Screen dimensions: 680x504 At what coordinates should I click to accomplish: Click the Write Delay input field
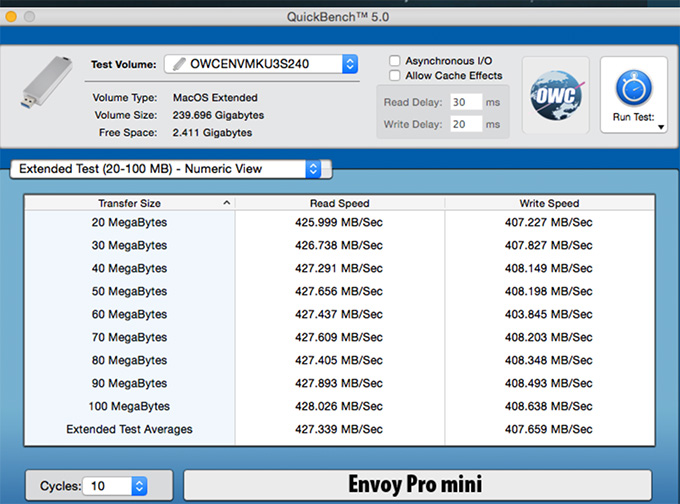coord(466,124)
